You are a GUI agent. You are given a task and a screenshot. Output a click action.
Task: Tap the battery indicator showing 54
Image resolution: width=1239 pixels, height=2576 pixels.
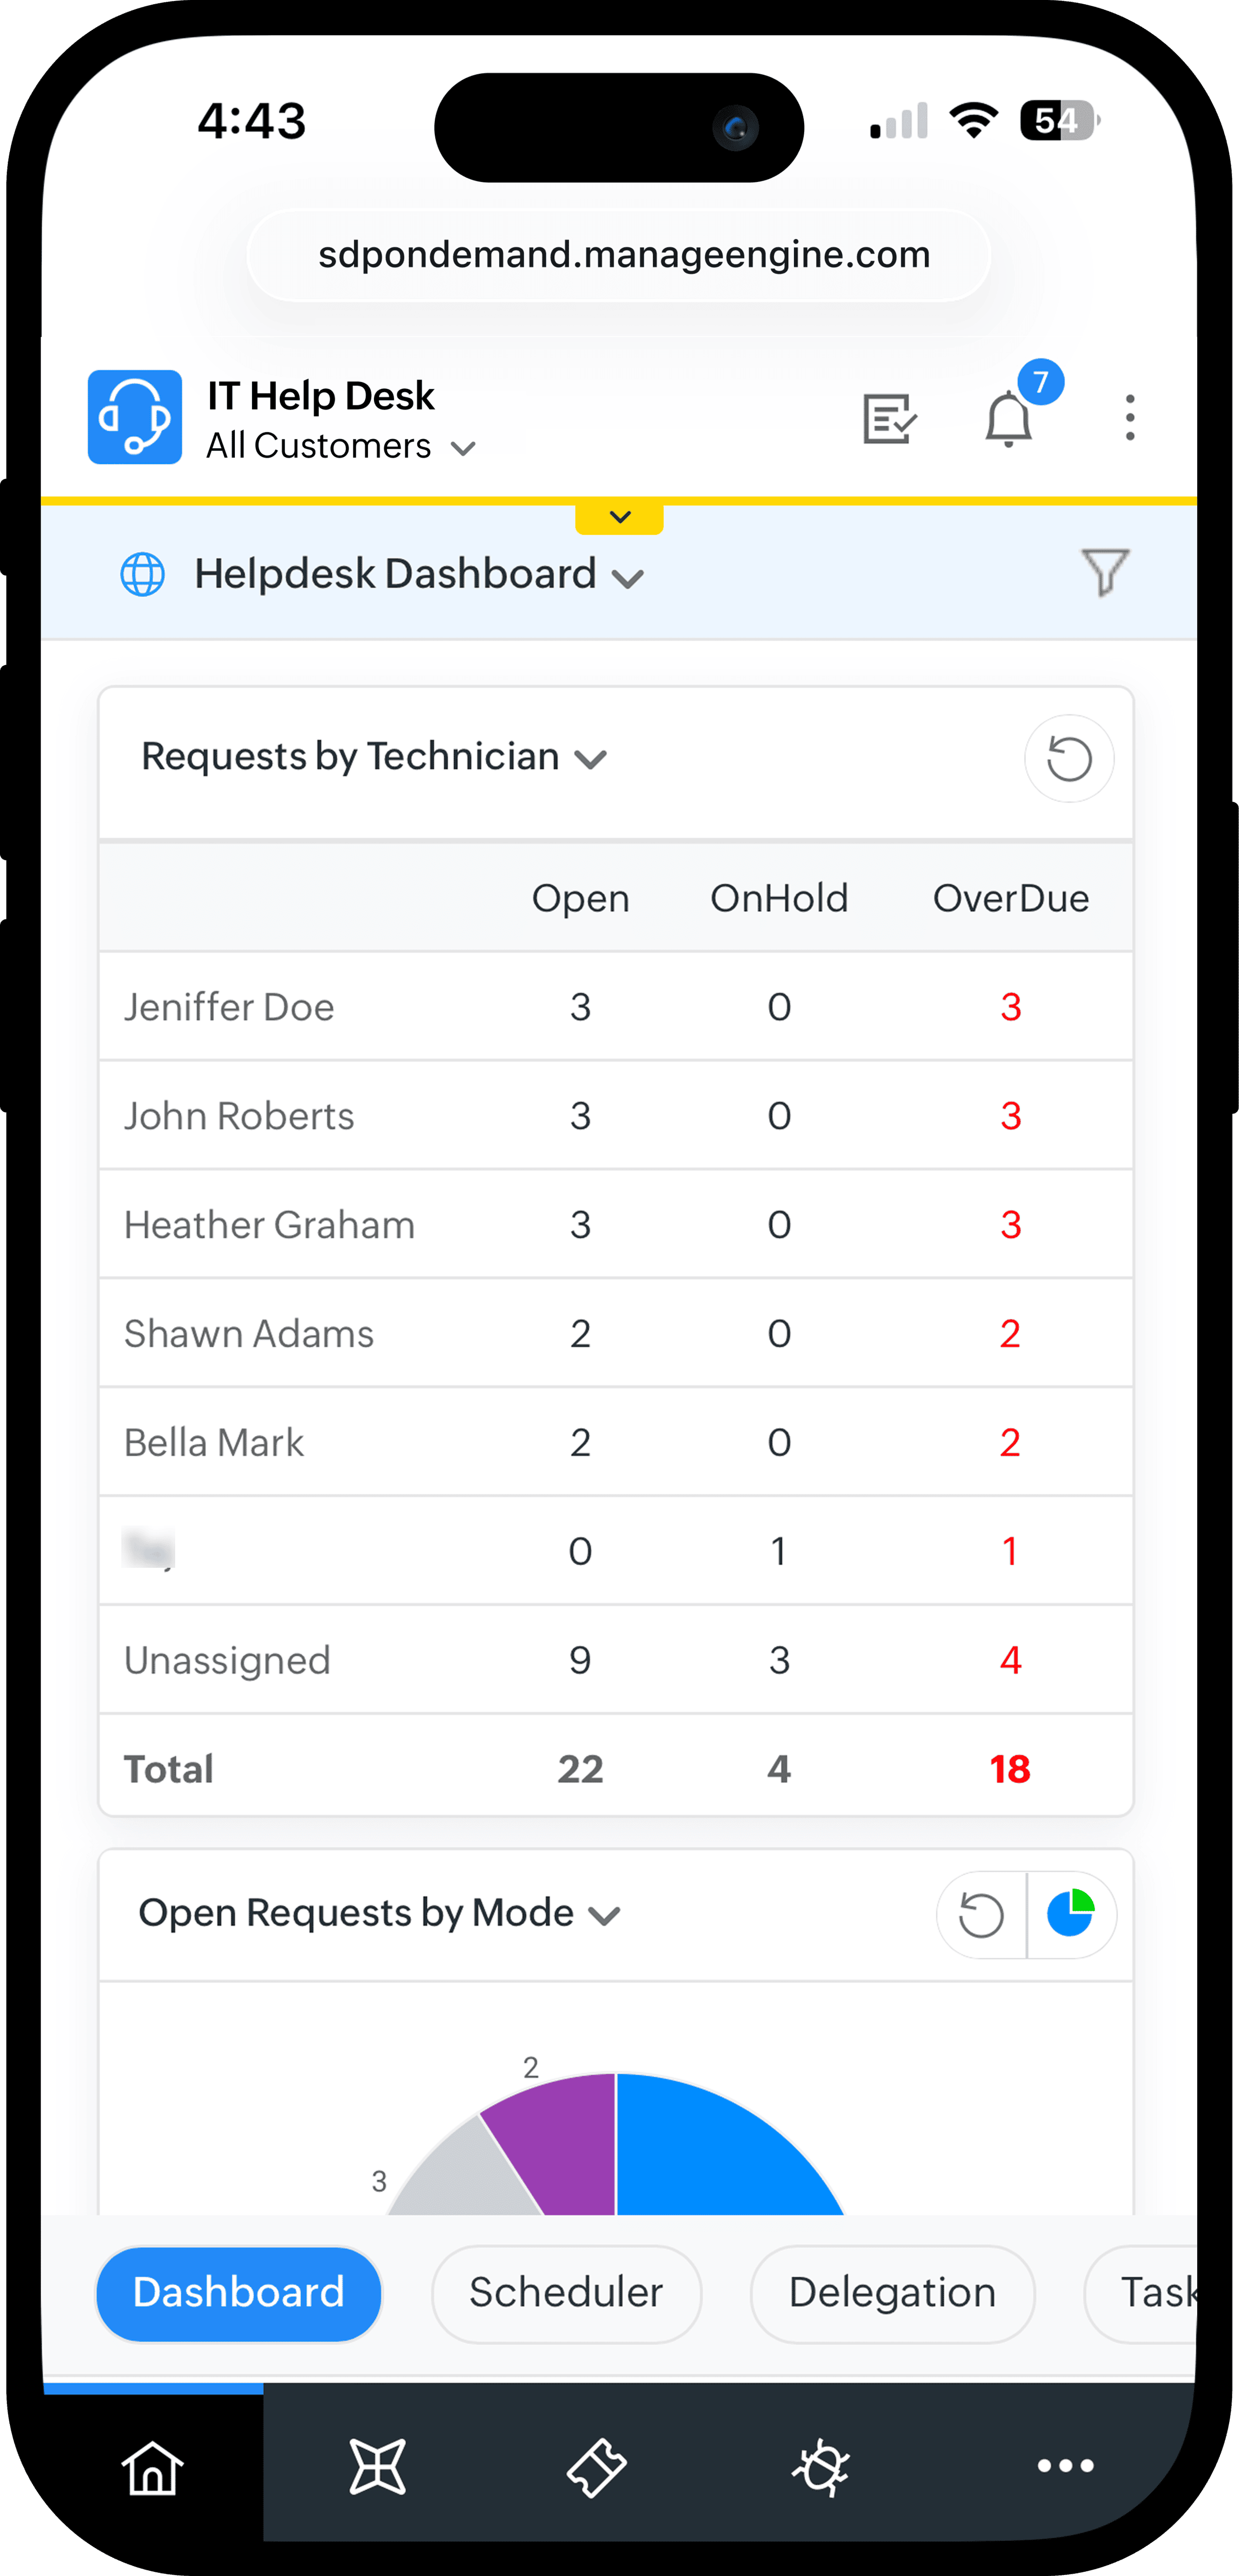(x=1059, y=121)
